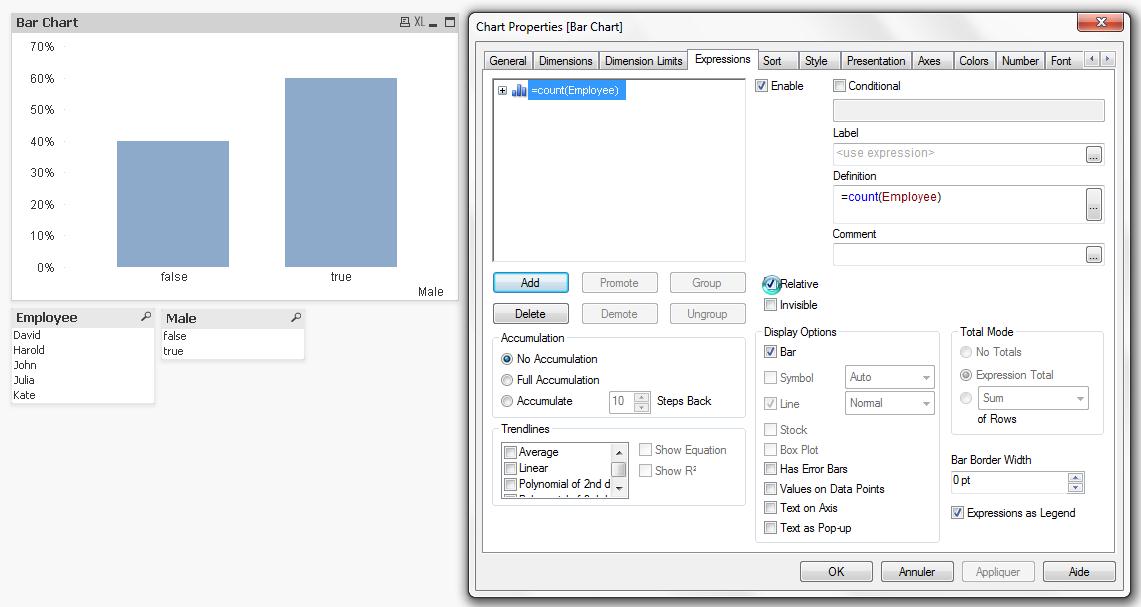1141x607 pixels.
Task: Open Definition edit expression dialog button
Action: coord(1094,205)
